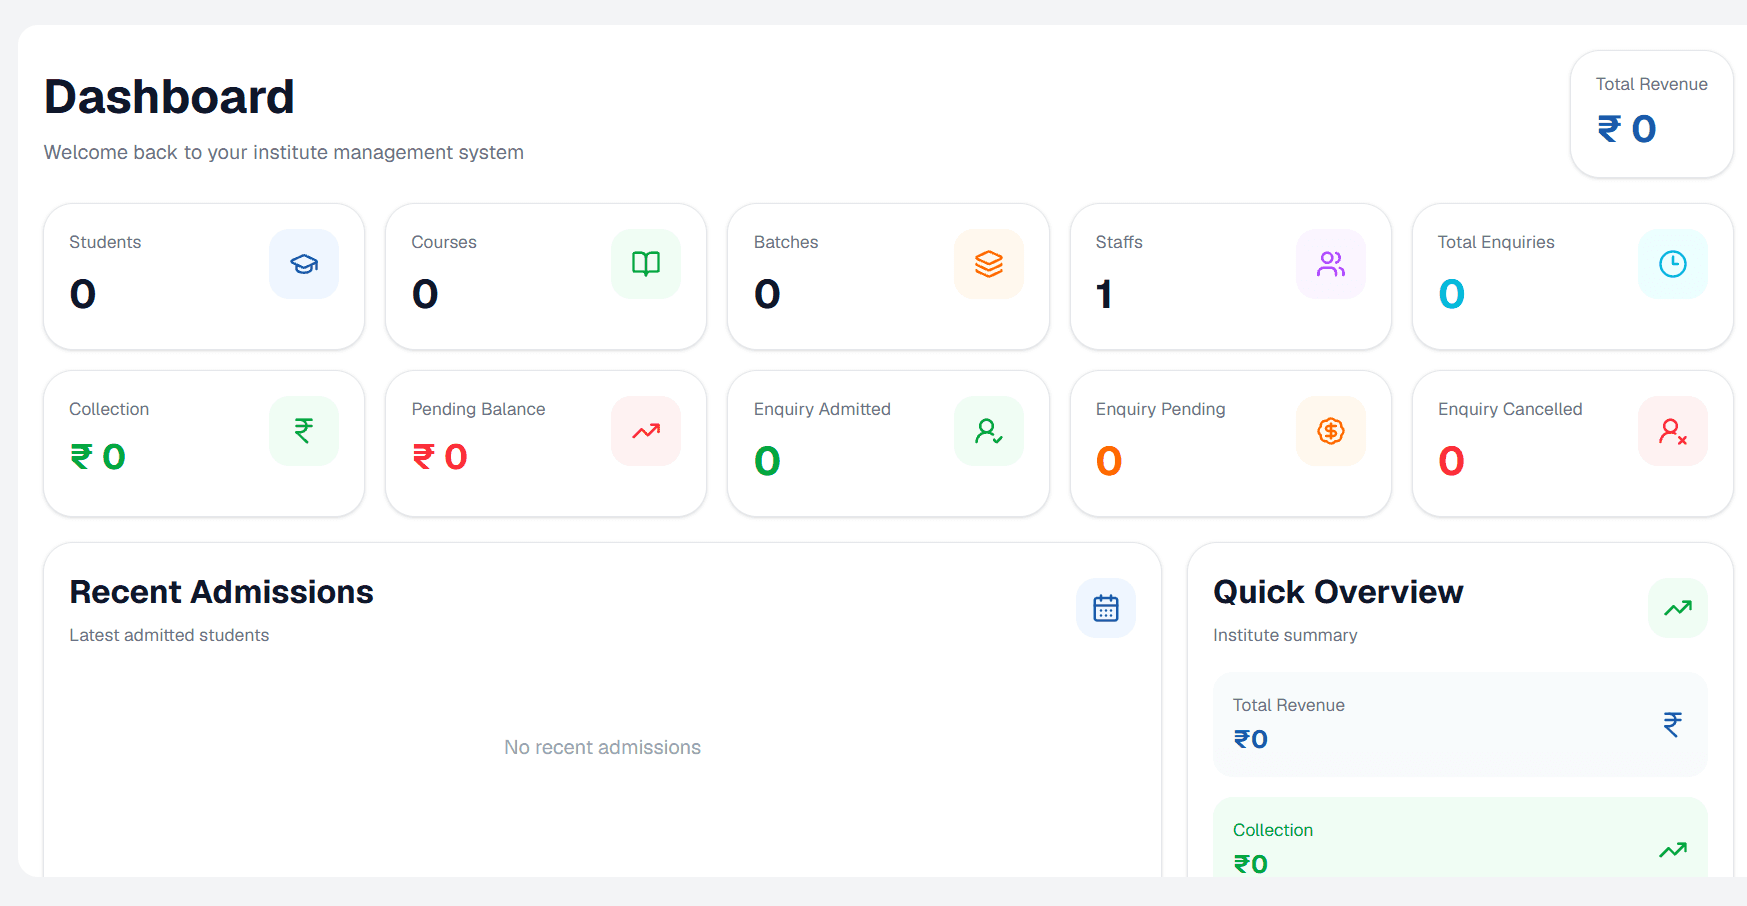
Task: Click the trending arrow icon in Pending Balance card
Action: point(646,431)
